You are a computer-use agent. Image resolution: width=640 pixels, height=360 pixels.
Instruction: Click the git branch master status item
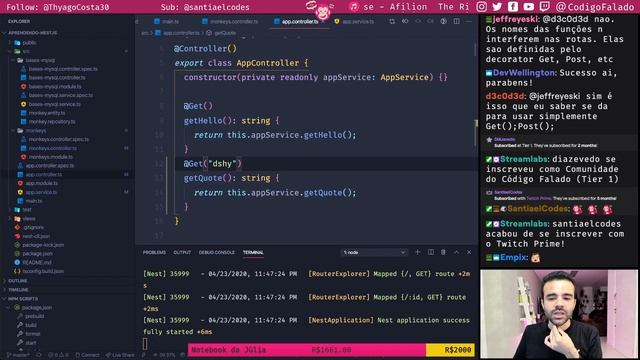click(17, 355)
